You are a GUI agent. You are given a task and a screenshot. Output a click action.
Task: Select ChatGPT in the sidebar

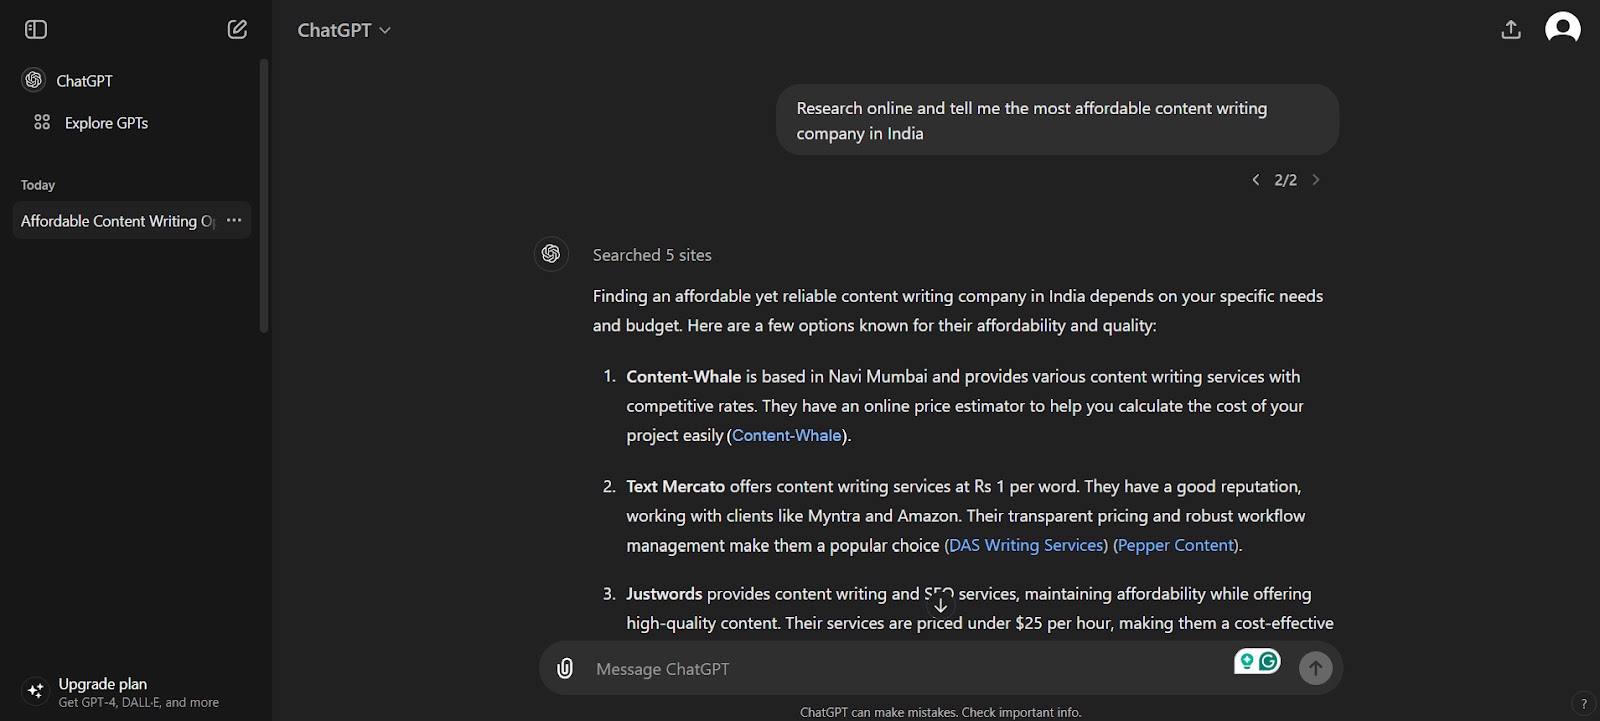[132, 80]
